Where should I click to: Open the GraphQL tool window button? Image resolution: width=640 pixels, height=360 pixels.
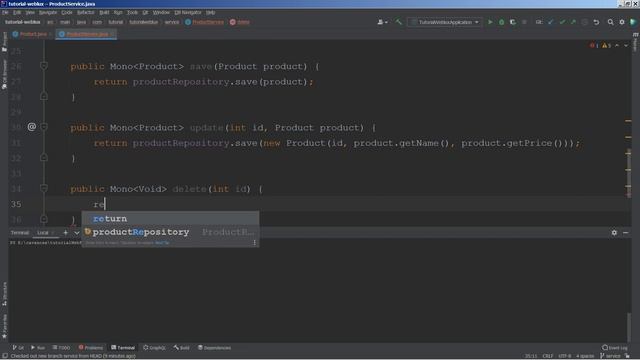tap(154, 348)
